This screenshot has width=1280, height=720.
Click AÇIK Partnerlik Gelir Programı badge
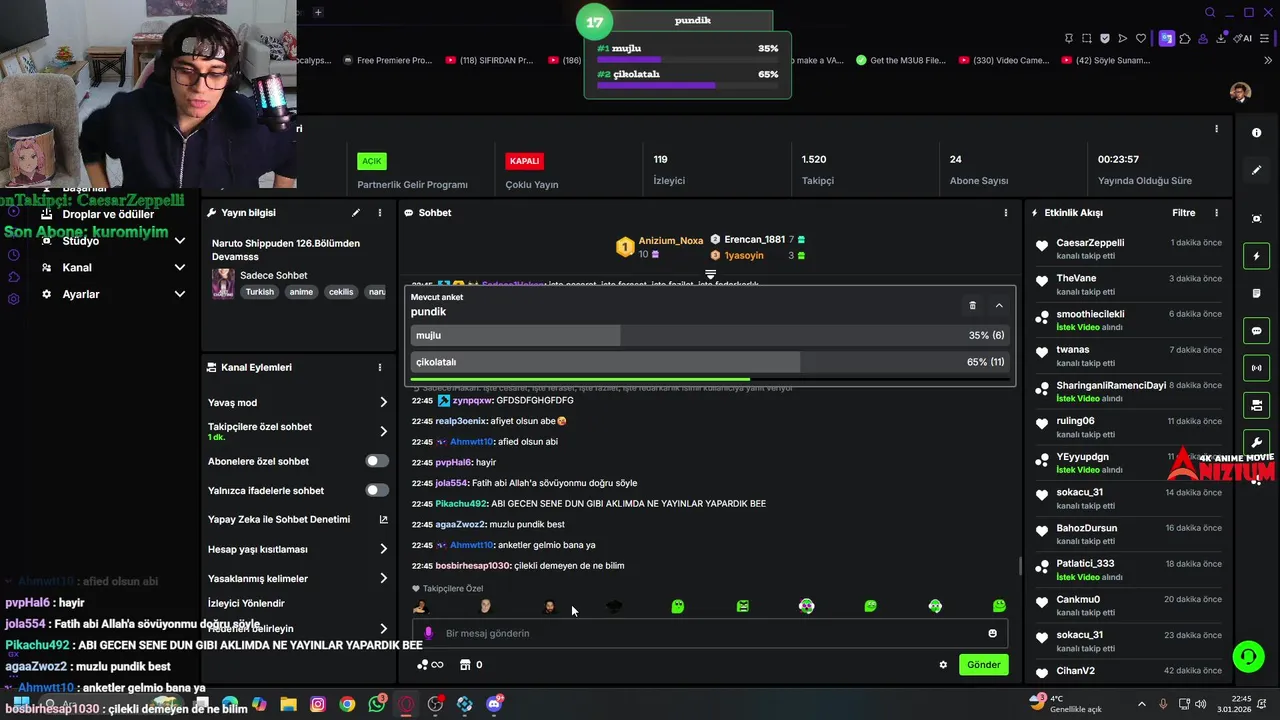pyautogui.click(x=371, y=161)
